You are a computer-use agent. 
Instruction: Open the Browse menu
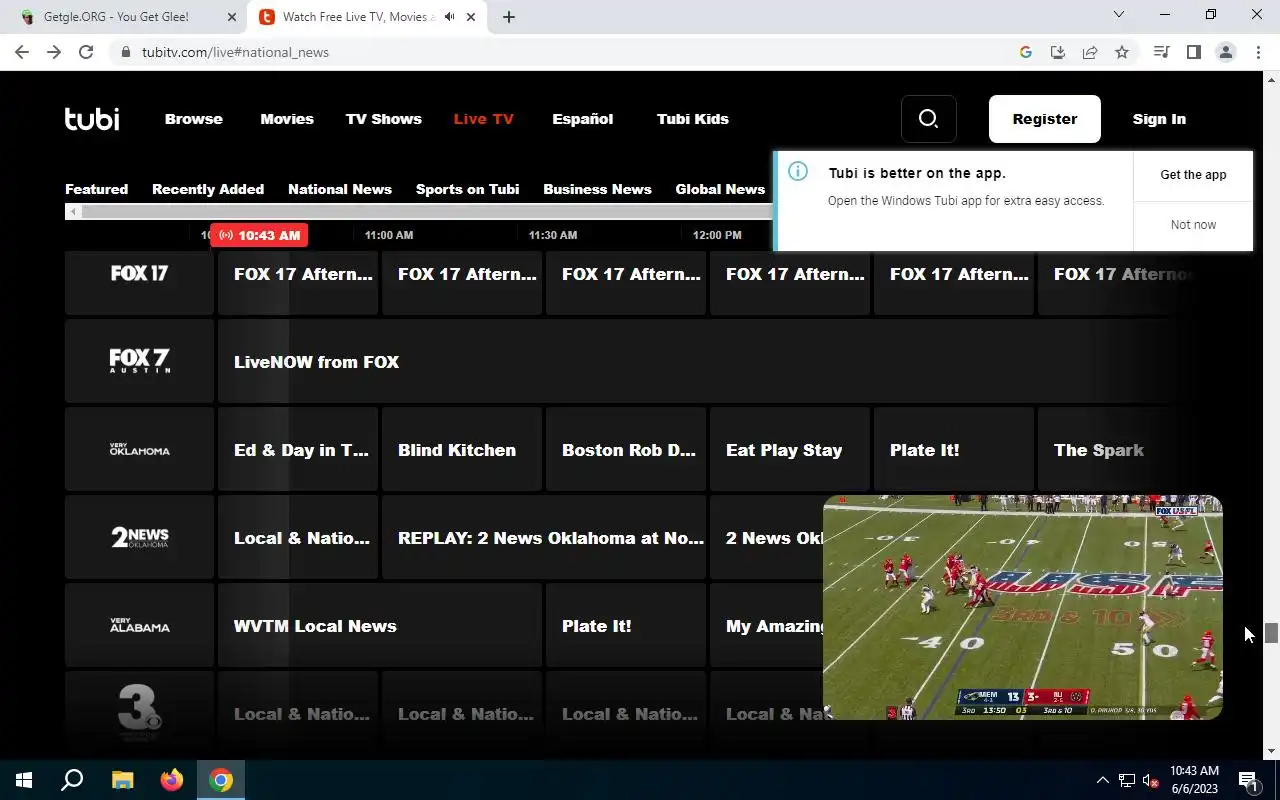[x=194, y=119]
